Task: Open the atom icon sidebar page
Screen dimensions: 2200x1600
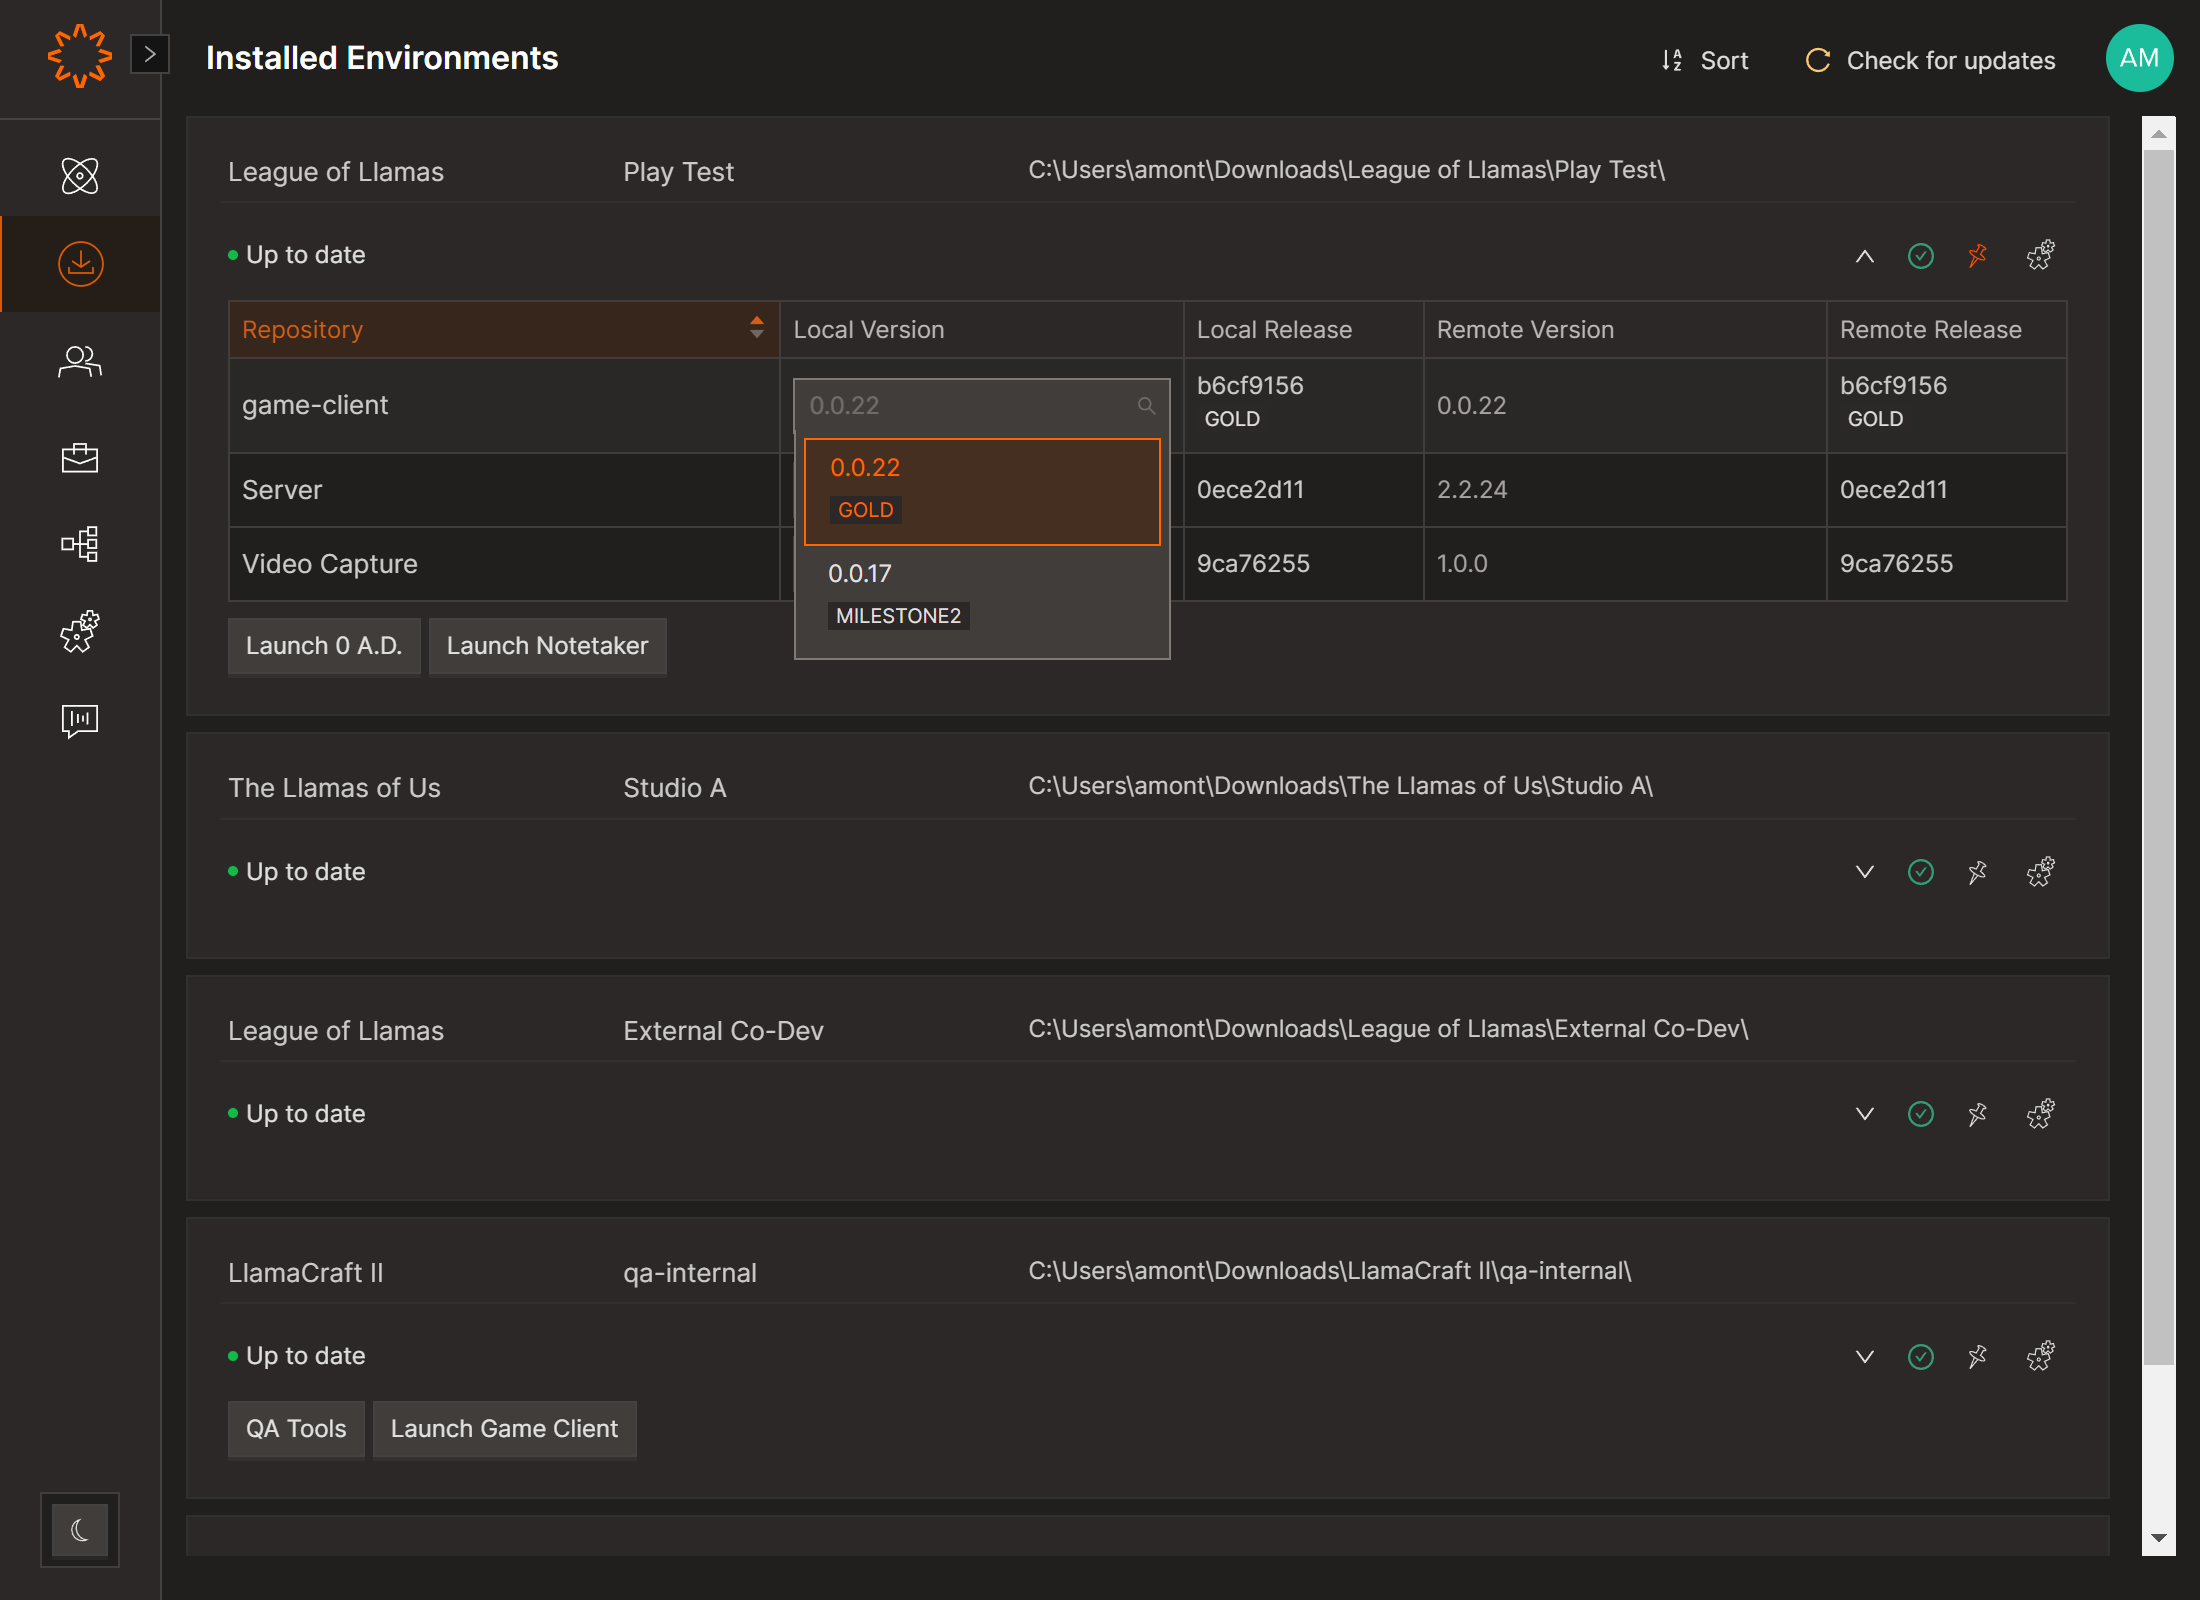Action: point(80,176)
